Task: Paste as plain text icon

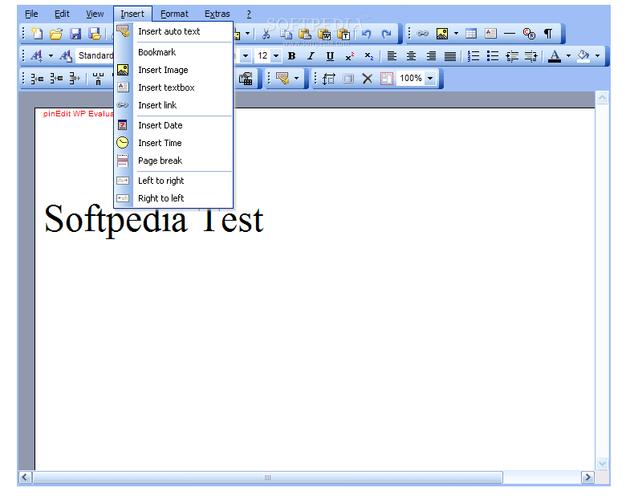Action: point(344,34)
